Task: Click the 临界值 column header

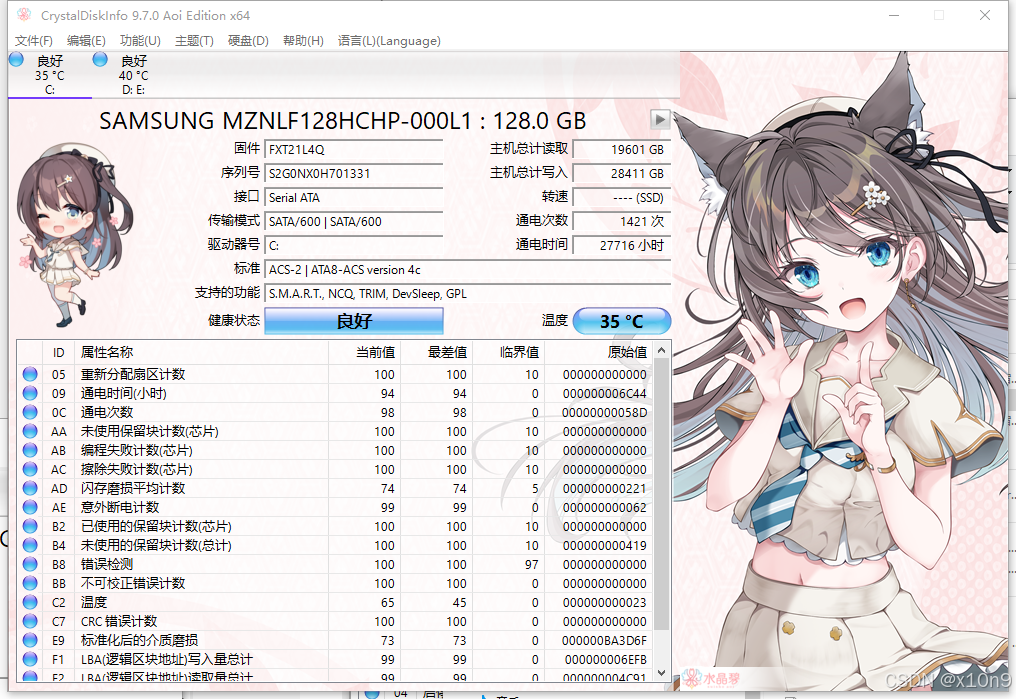Action: click(509, 352)
